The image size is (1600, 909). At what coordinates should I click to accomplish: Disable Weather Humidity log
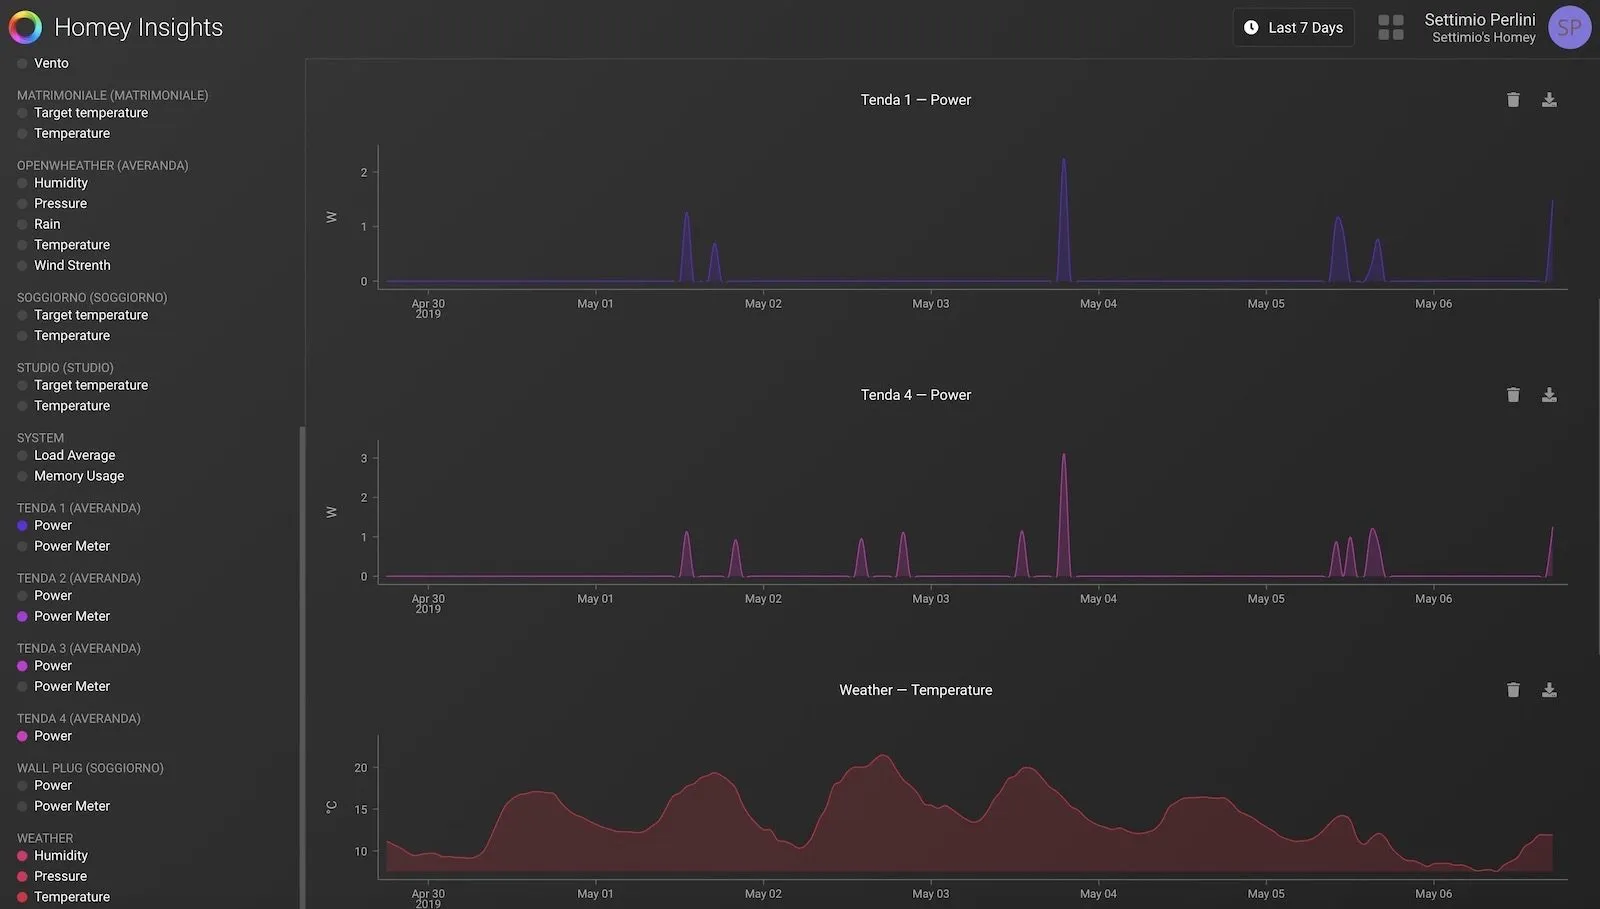pyautogui.click(x=52, y=856)
